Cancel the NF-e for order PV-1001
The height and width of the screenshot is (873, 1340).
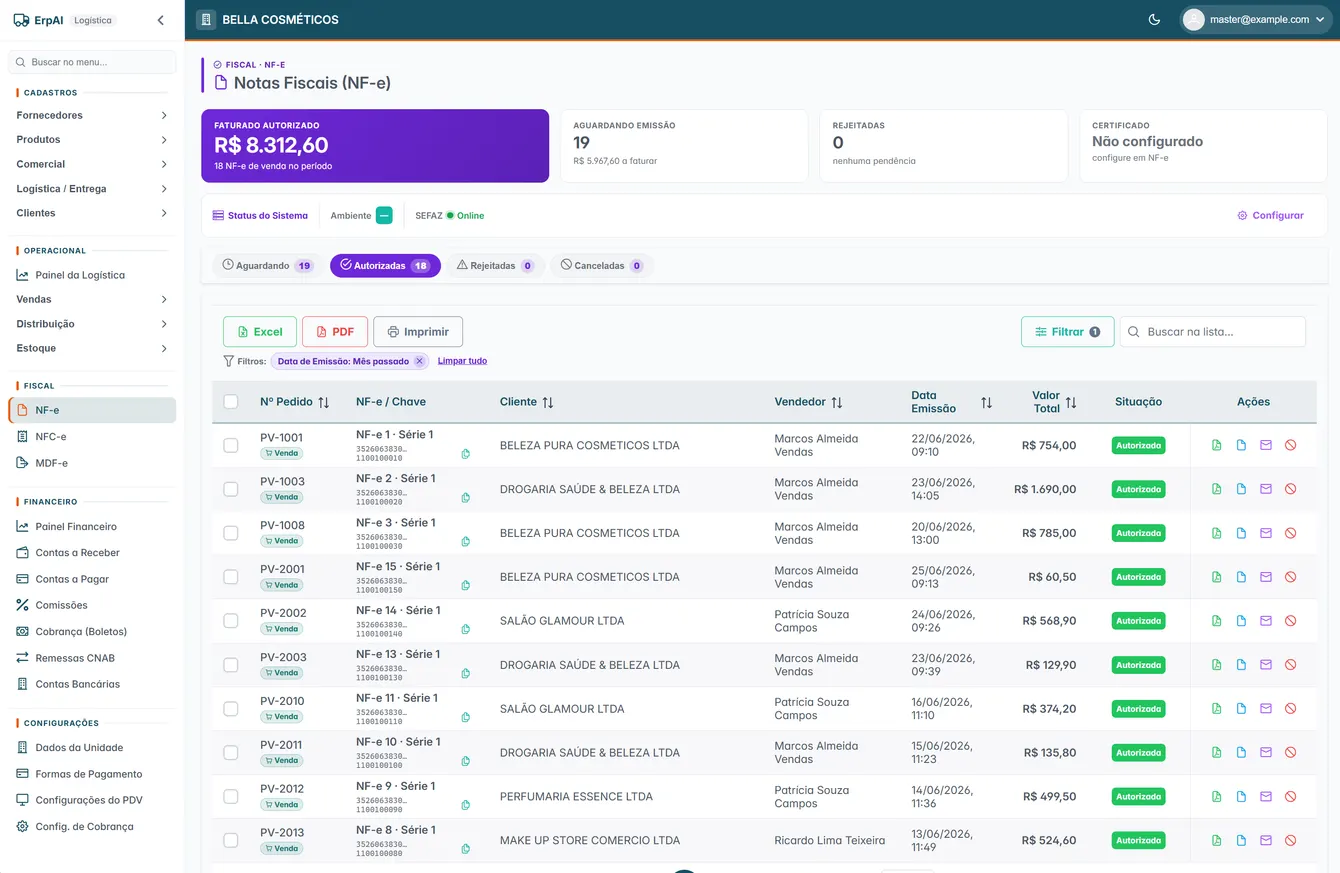pos(1290,445)
